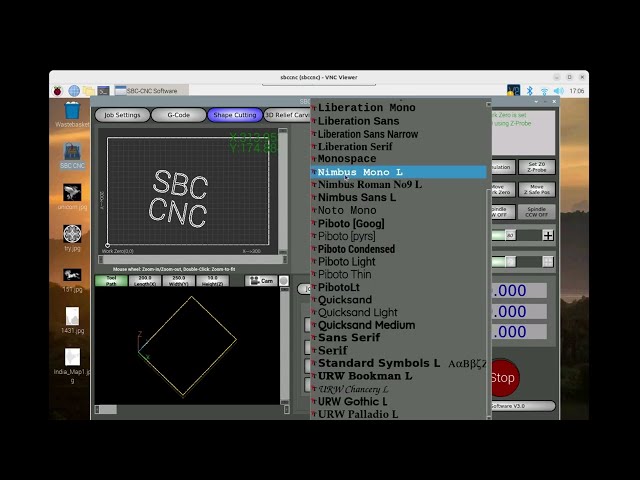Select the 1431.jpg desktop file
640x480 pixels.
point(72,320)
